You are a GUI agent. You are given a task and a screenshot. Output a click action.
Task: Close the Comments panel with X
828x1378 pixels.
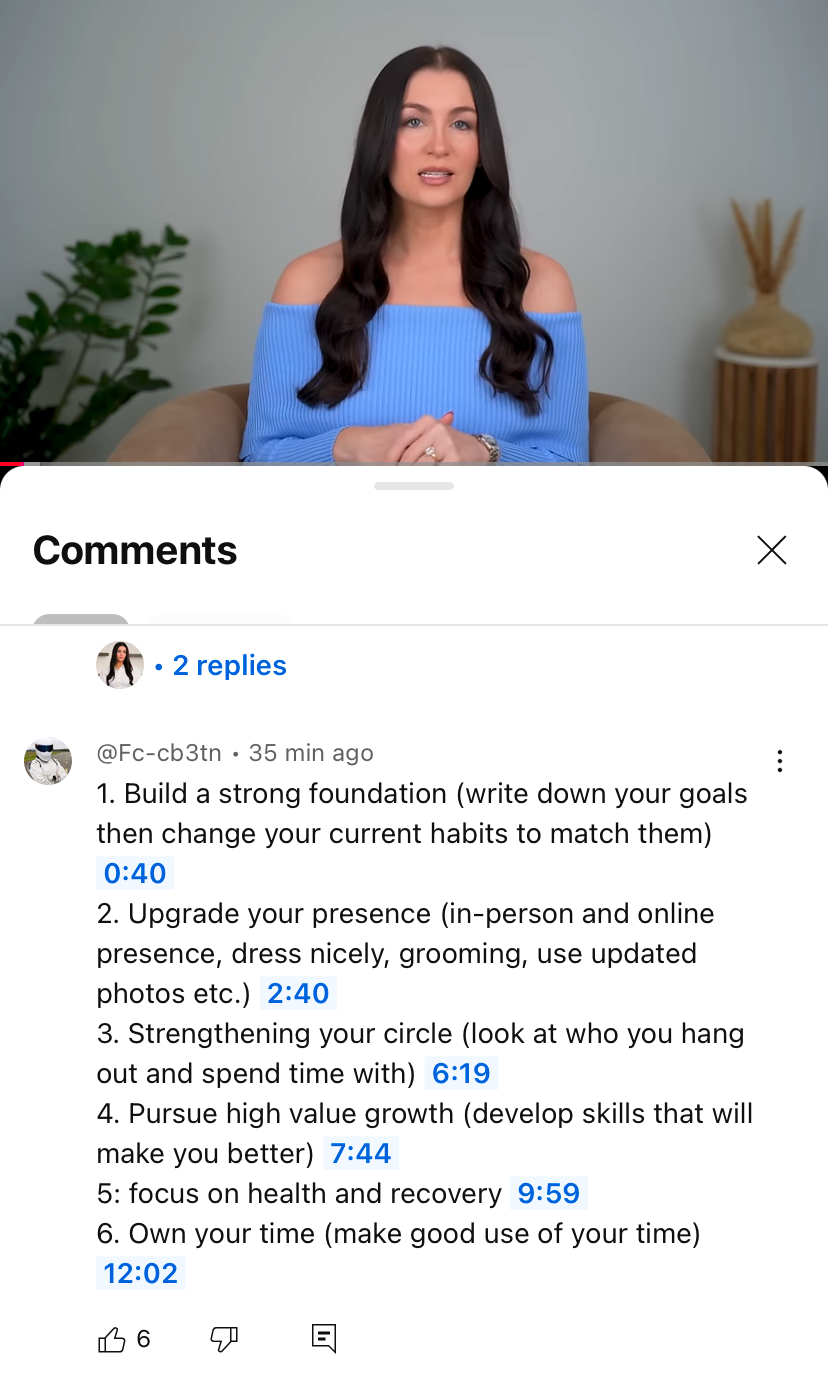point(772,550)
